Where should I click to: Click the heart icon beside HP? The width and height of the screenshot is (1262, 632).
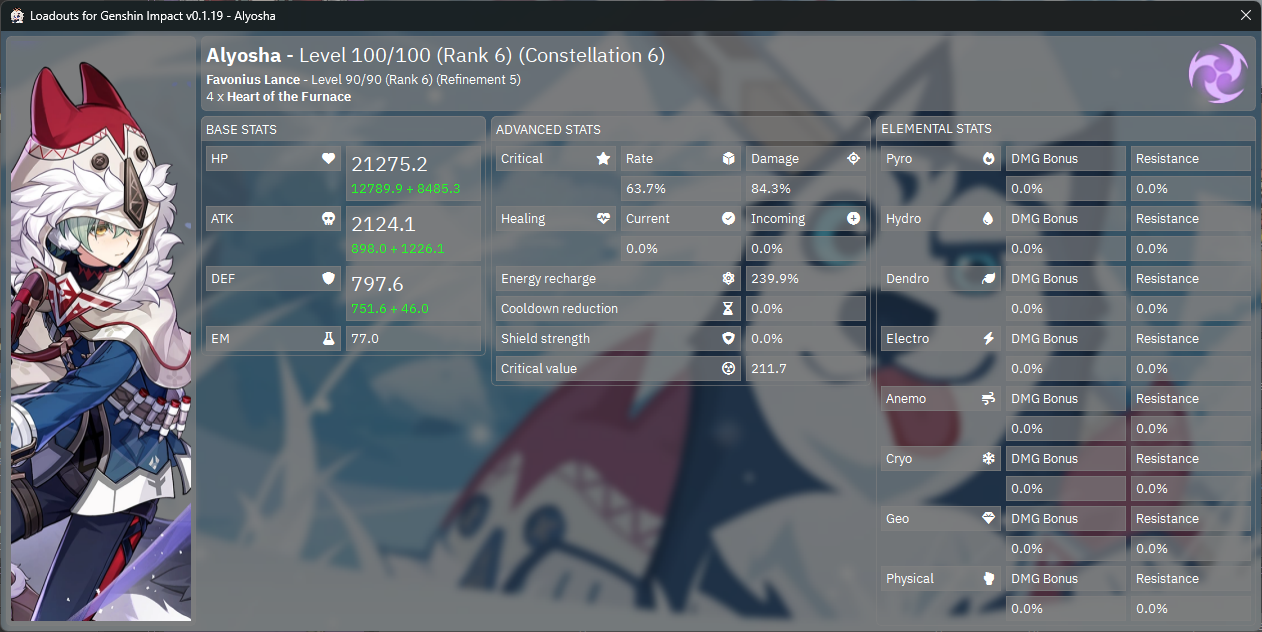[x=328, y=159]
